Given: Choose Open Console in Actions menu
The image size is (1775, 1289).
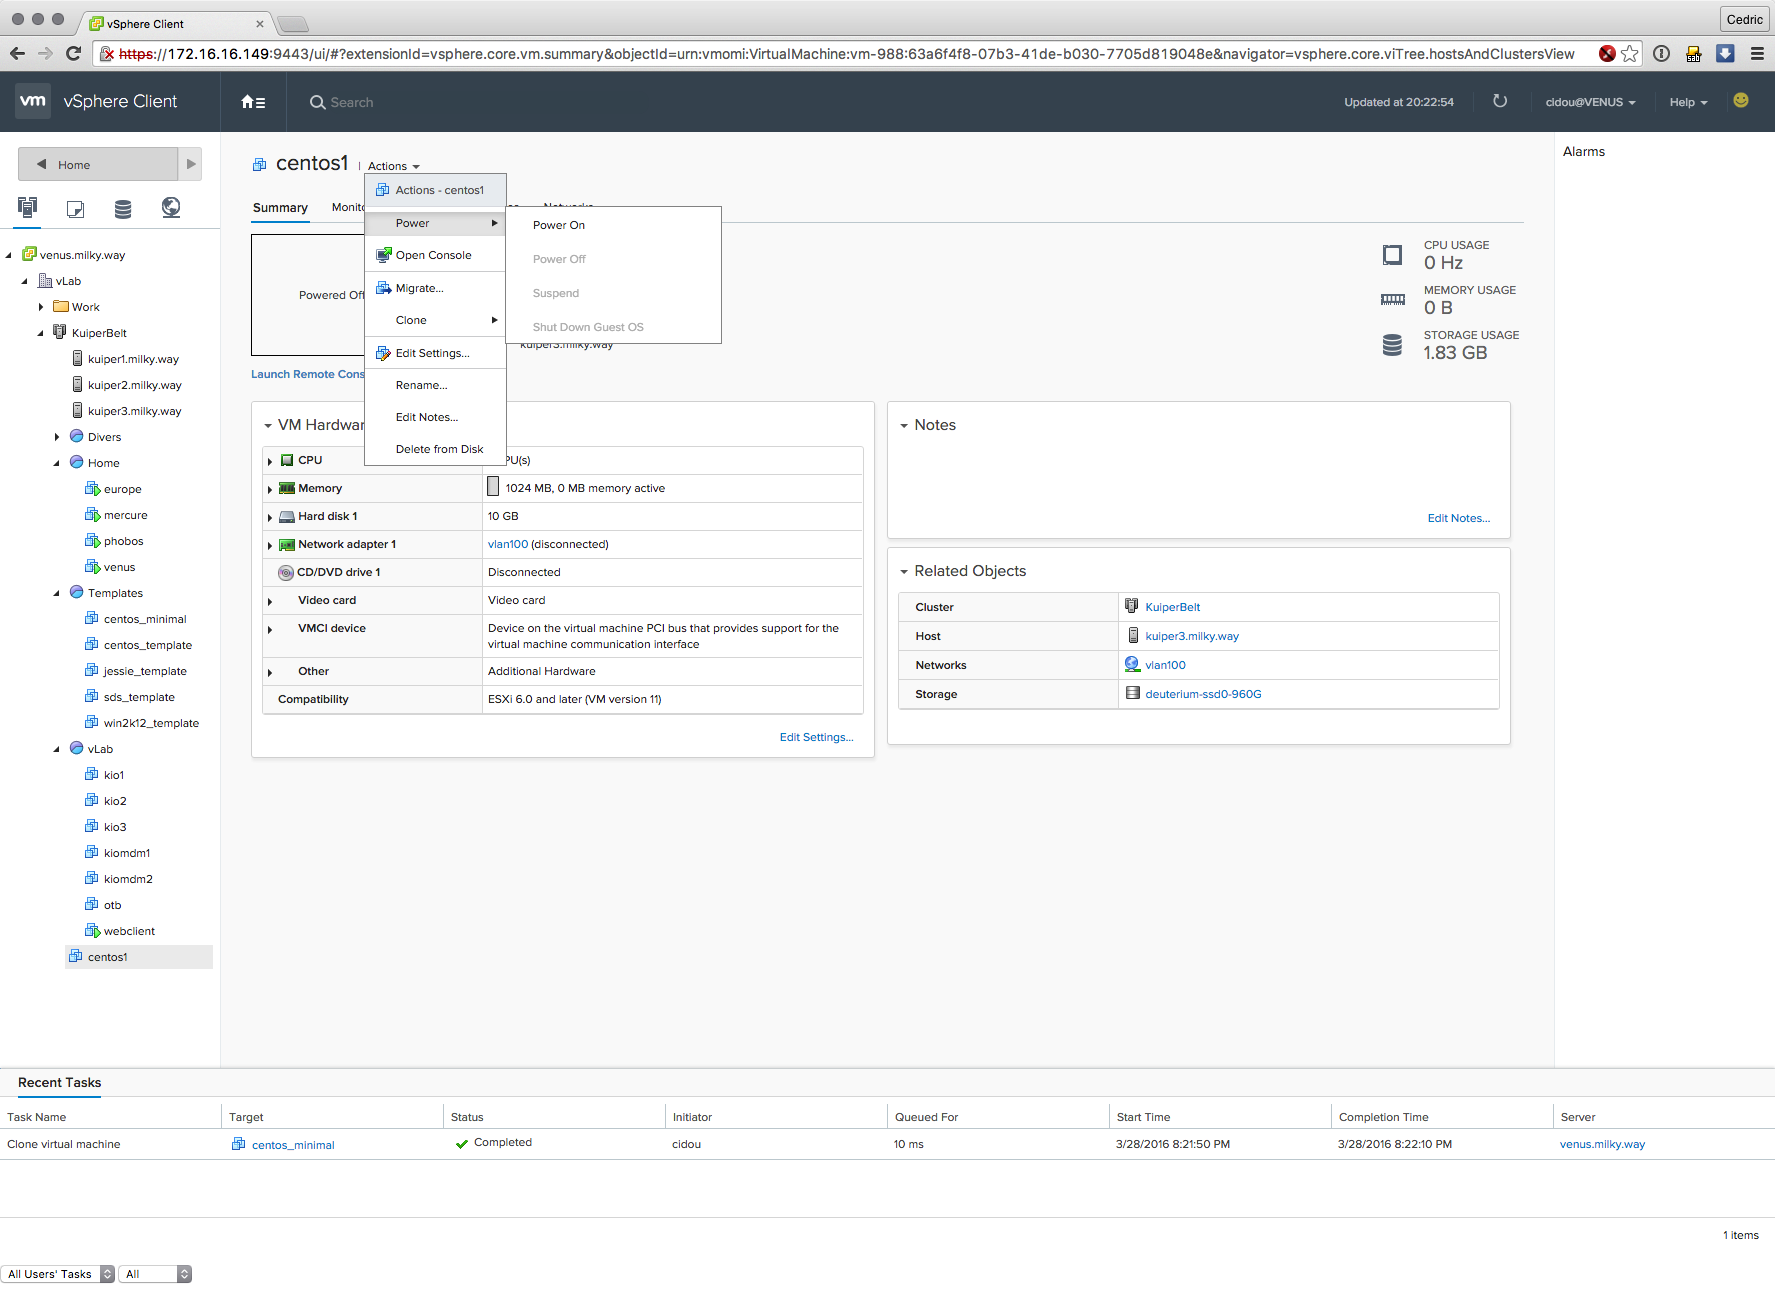Looking at the screenshot, I should point(433,255).
